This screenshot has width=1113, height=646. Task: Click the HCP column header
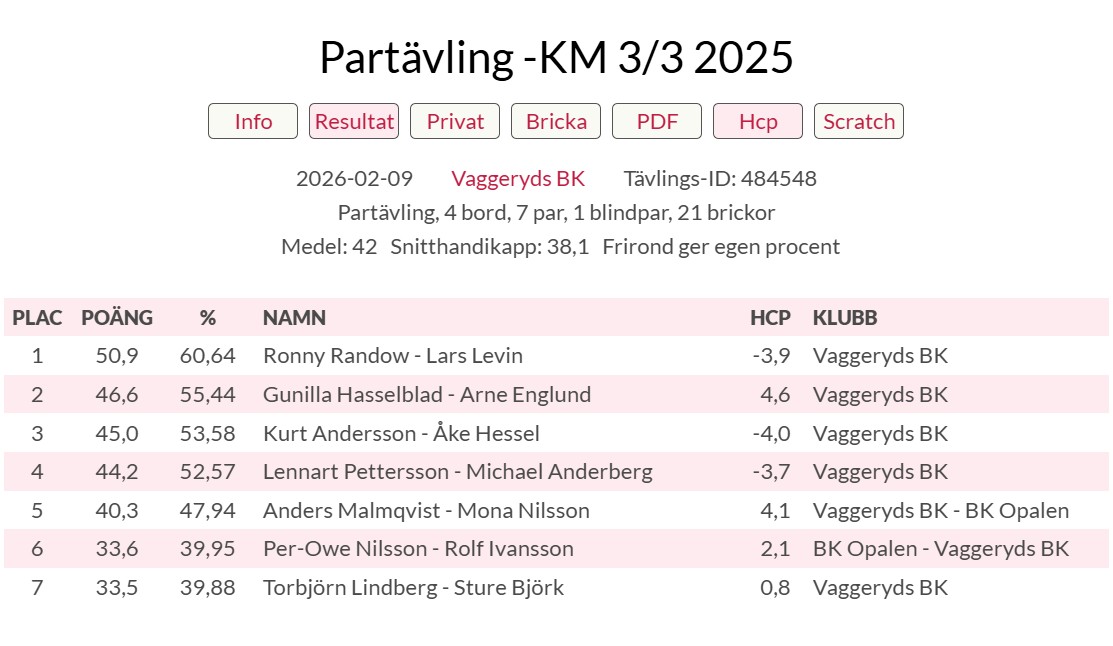(x=770, y=318)
